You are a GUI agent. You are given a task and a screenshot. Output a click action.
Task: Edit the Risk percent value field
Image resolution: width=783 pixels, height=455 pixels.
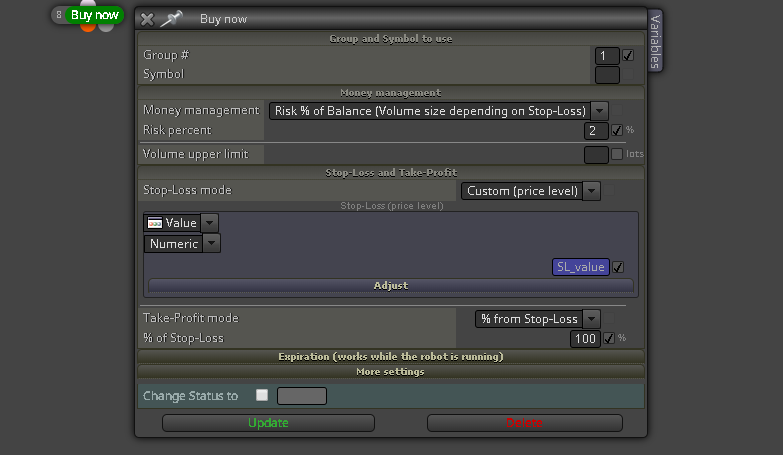click(596, 131)
